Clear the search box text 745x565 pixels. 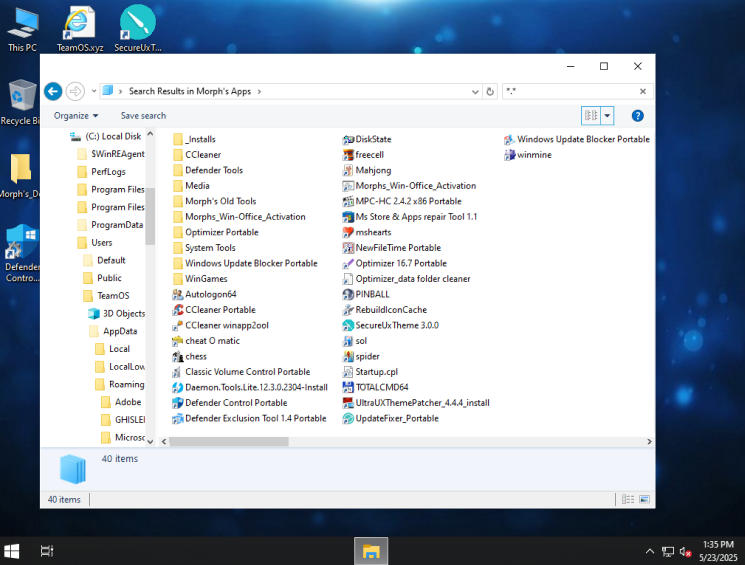643,91
